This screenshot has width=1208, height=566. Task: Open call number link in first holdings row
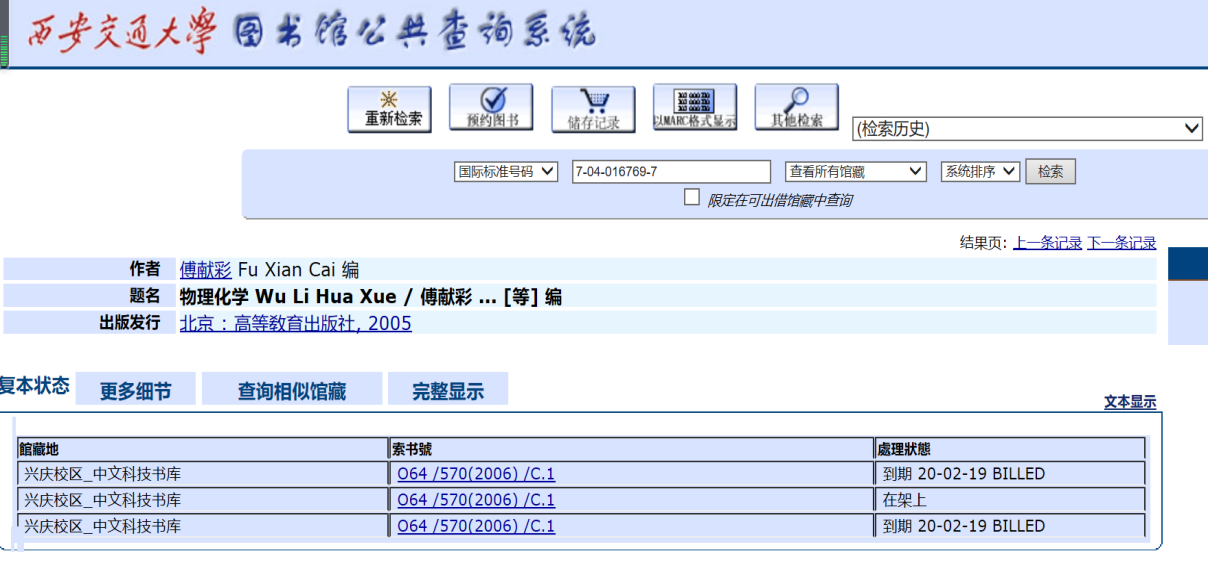476,474
